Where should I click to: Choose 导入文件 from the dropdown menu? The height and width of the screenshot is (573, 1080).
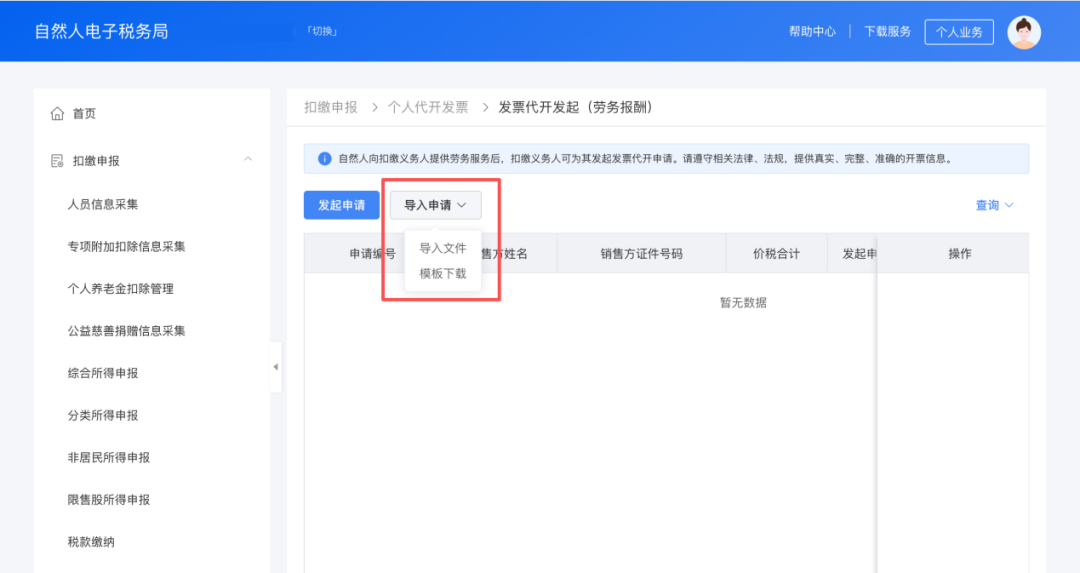[x=443, y=248]
